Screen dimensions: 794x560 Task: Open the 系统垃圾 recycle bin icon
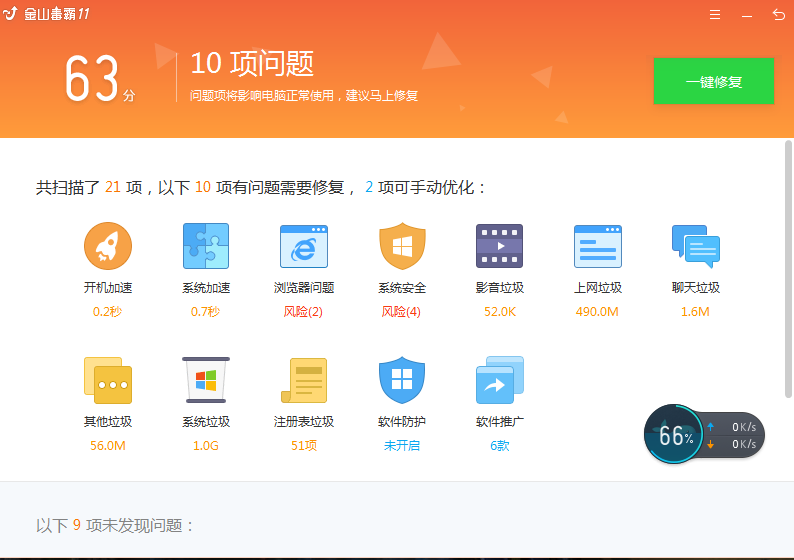206,380
